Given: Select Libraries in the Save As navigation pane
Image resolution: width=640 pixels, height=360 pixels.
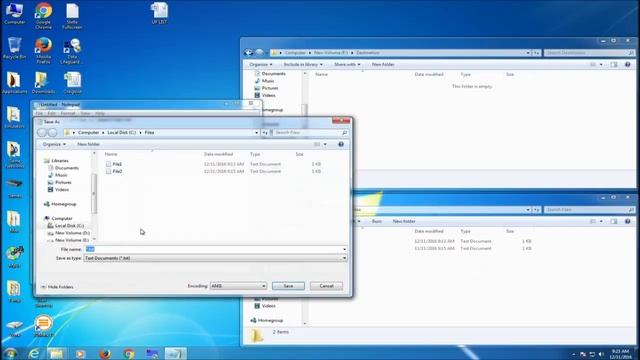Looking at the screenshot, I should 56,161.
